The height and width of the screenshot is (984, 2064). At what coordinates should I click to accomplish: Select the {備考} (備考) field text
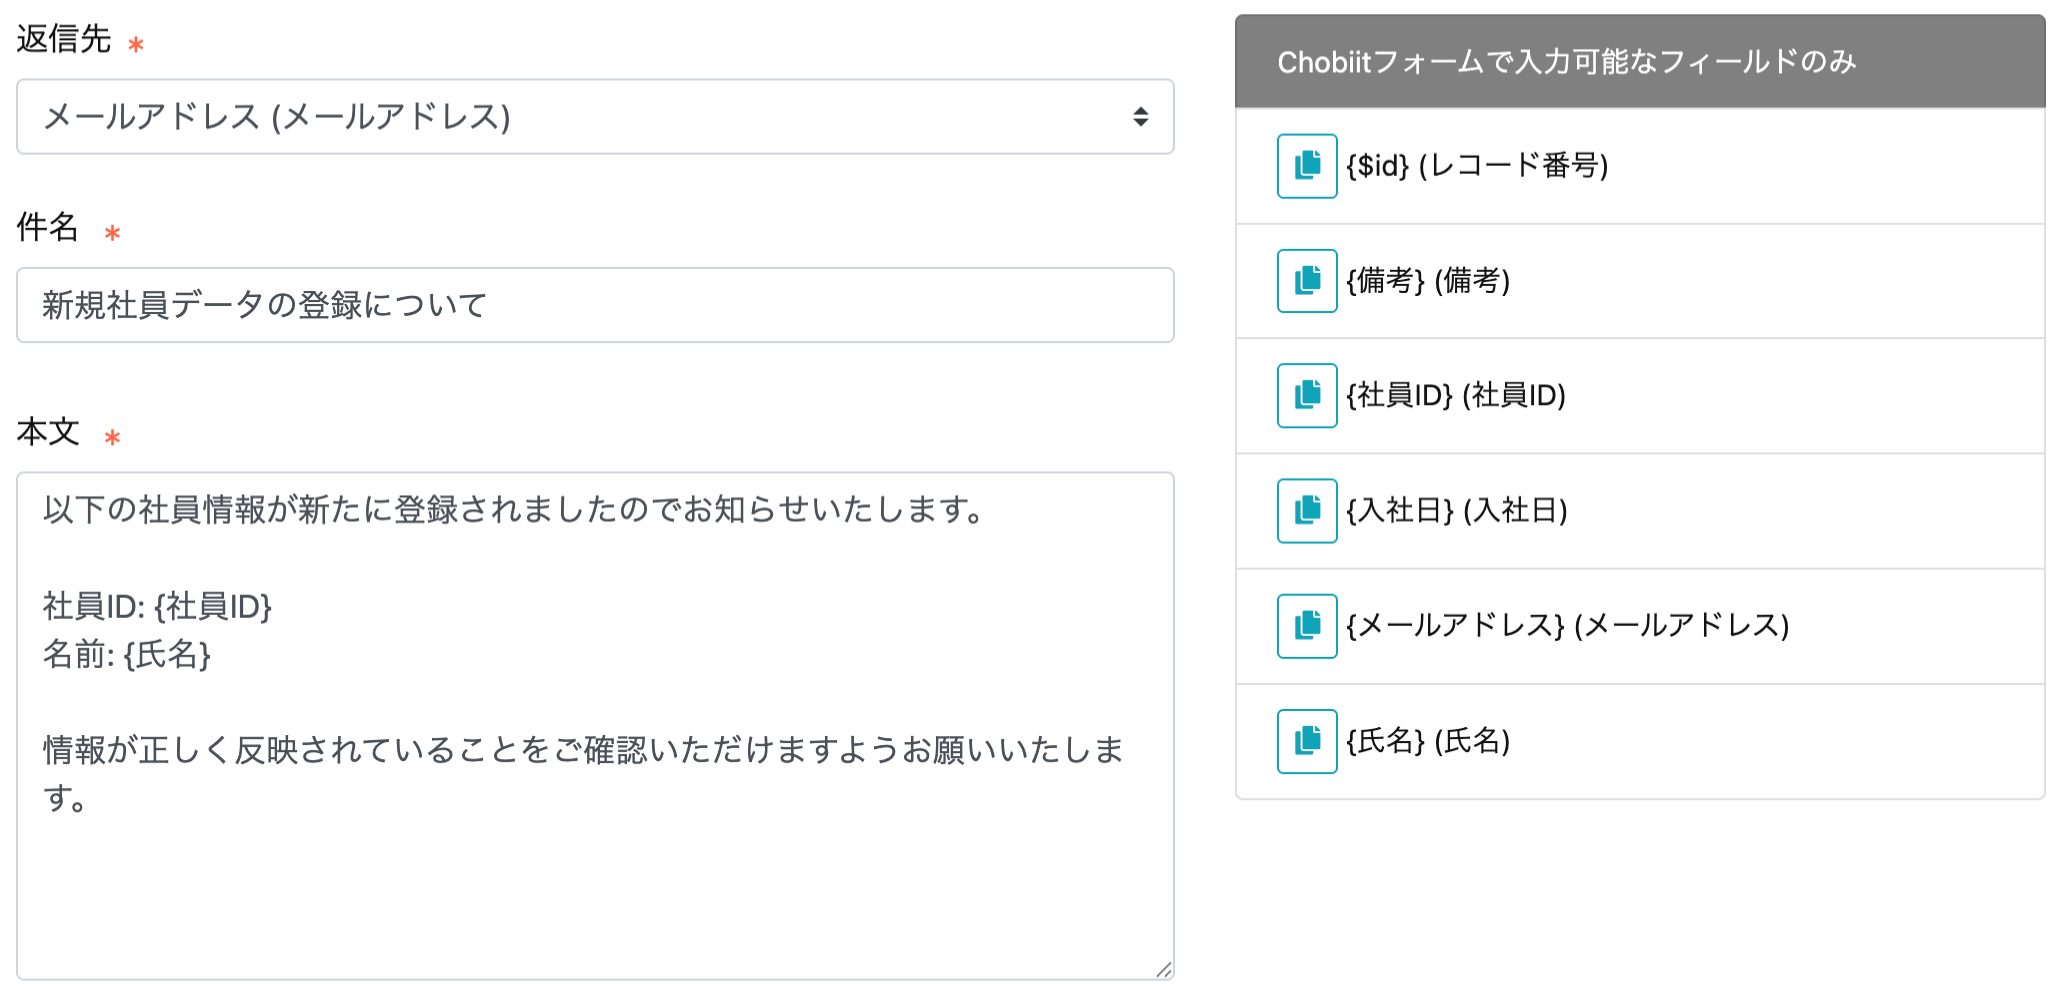pyautogui.click(x=1428, y=281)
